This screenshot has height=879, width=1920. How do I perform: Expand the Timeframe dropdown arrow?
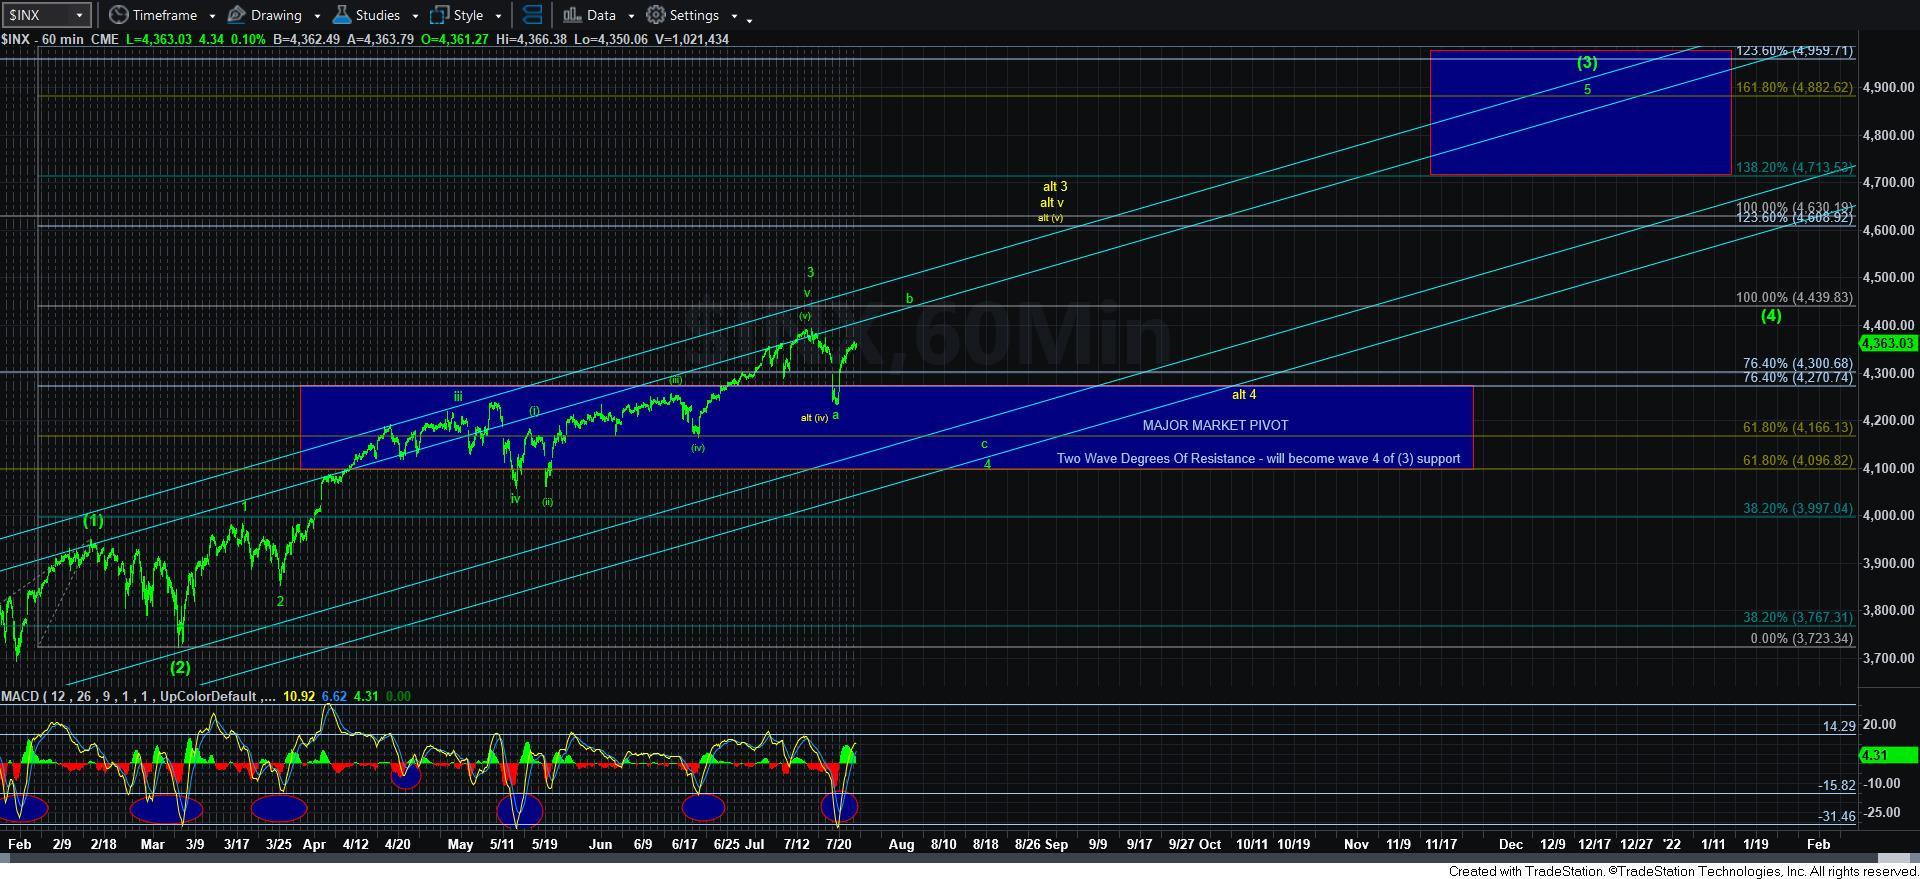coord(212,16)
